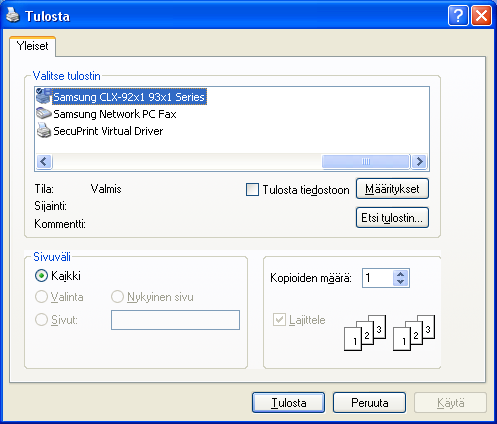Click the collated pages 1-2-3 illustration
This screenshot has width=497, height=424.
(389, 333)
